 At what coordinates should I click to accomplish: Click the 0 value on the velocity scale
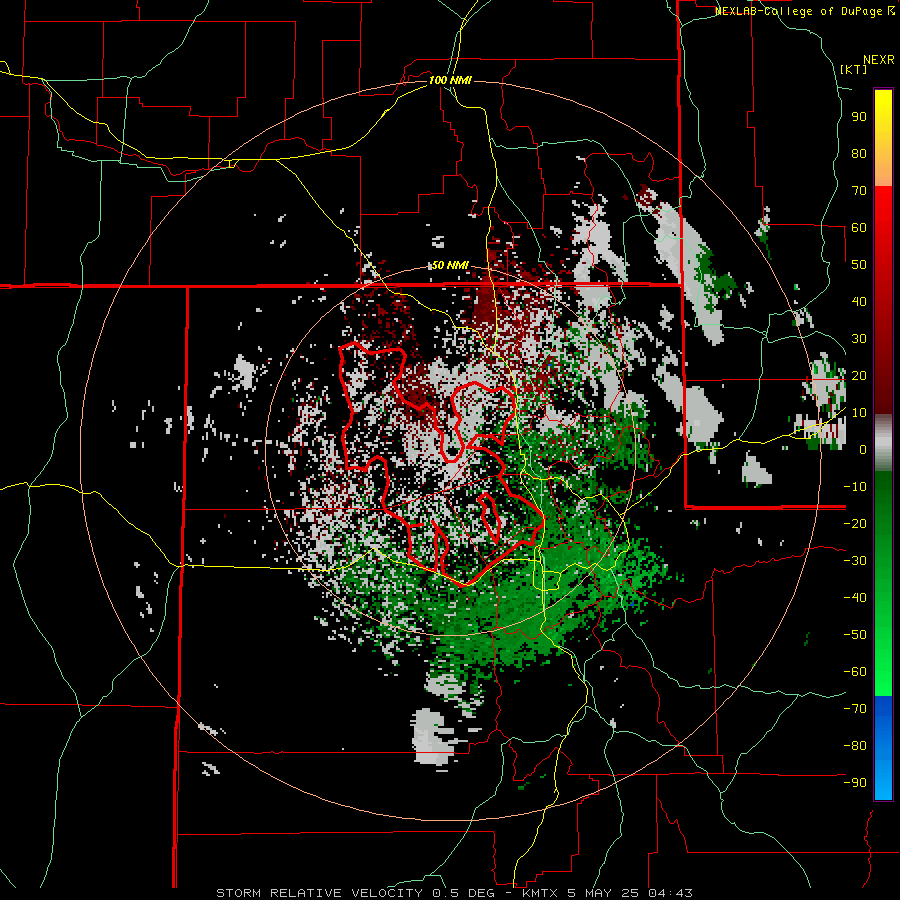point(863,449)
